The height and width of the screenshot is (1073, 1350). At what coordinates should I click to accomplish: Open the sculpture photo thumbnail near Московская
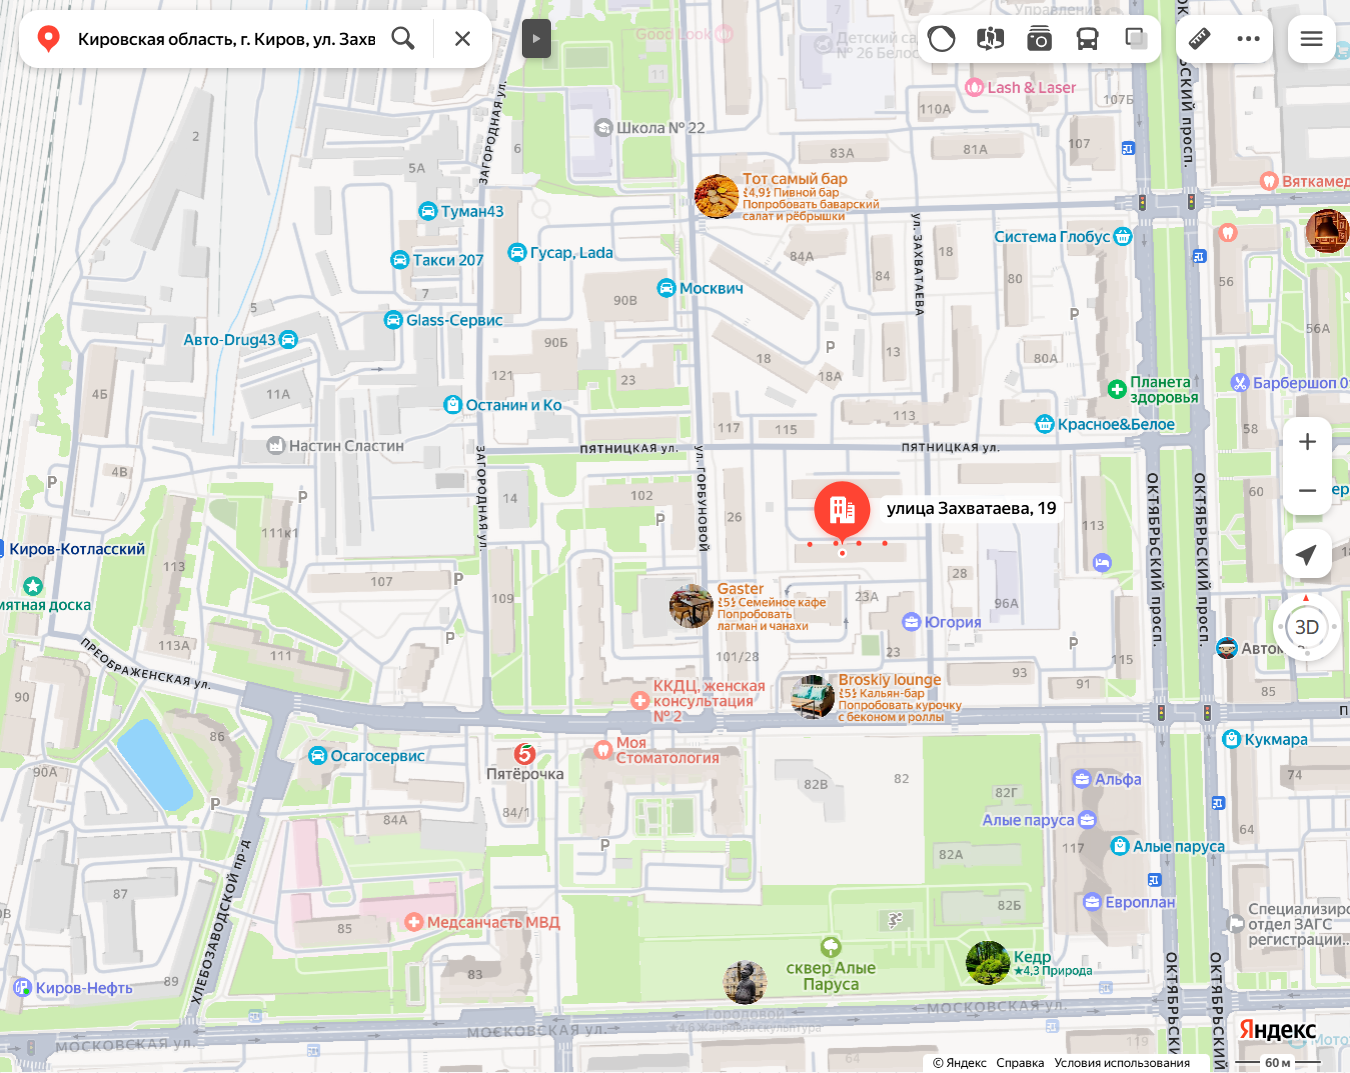[x=745, y=982]
